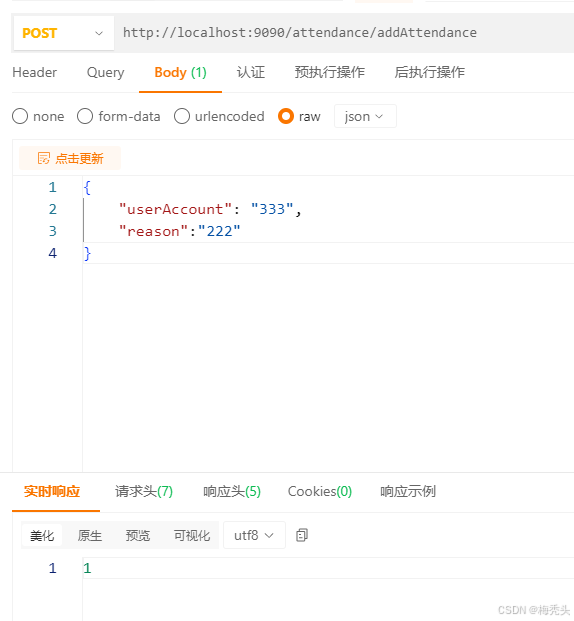Open the utf8 encoding dropdown
This screenshot has width=574, height=621.
point(254,535)
